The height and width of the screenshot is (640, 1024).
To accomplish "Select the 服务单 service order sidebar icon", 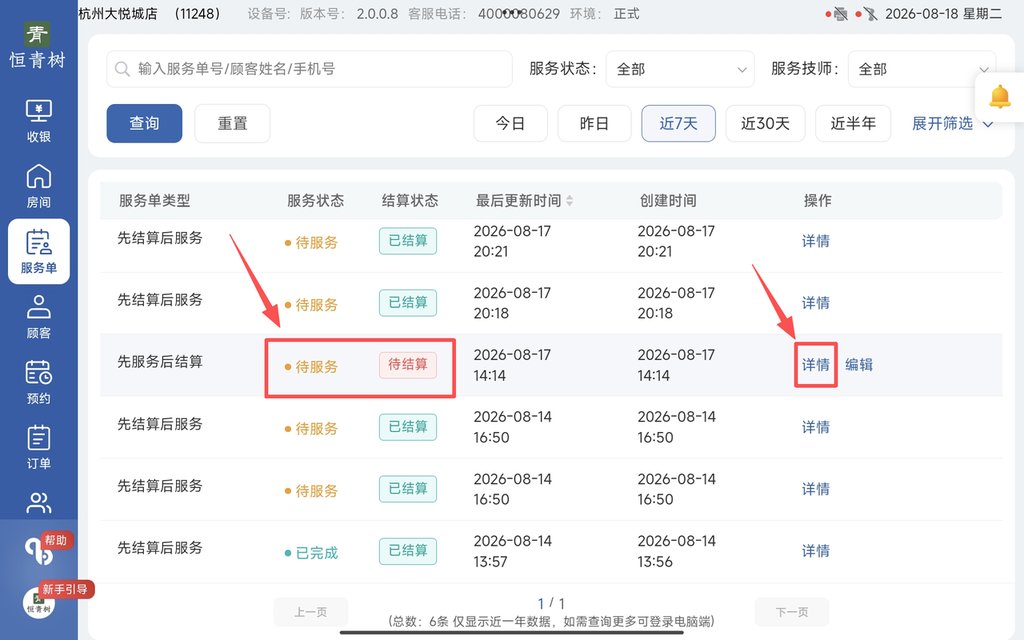I will 39,251.
